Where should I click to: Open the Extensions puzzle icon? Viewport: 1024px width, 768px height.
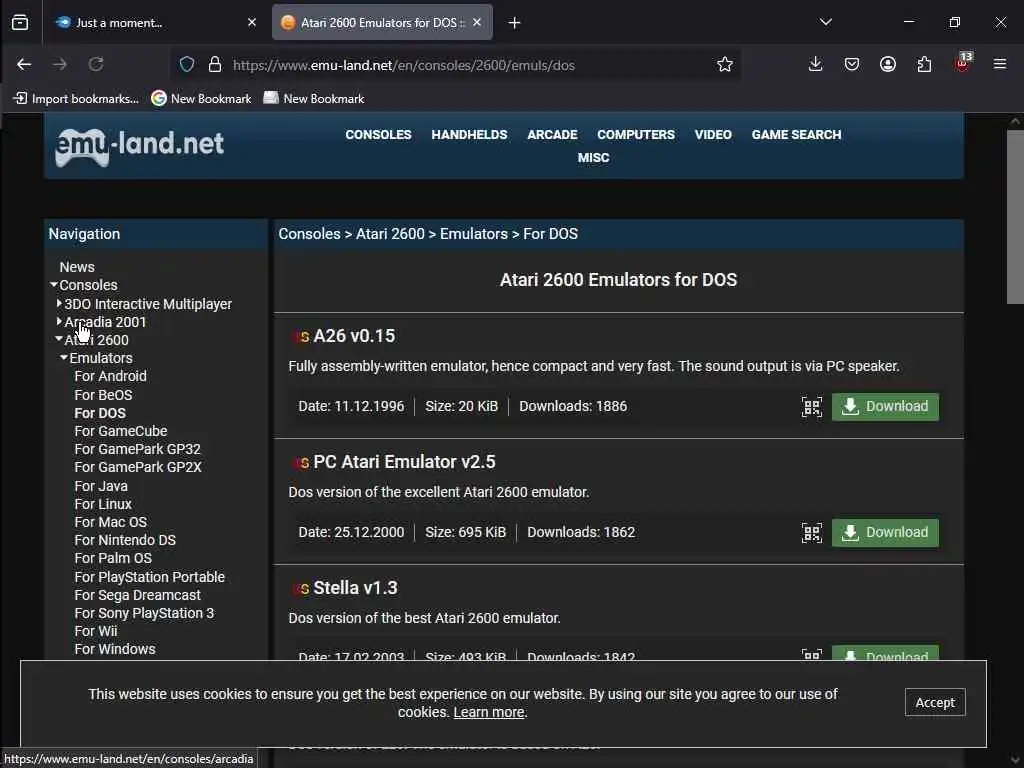point(924,64)
